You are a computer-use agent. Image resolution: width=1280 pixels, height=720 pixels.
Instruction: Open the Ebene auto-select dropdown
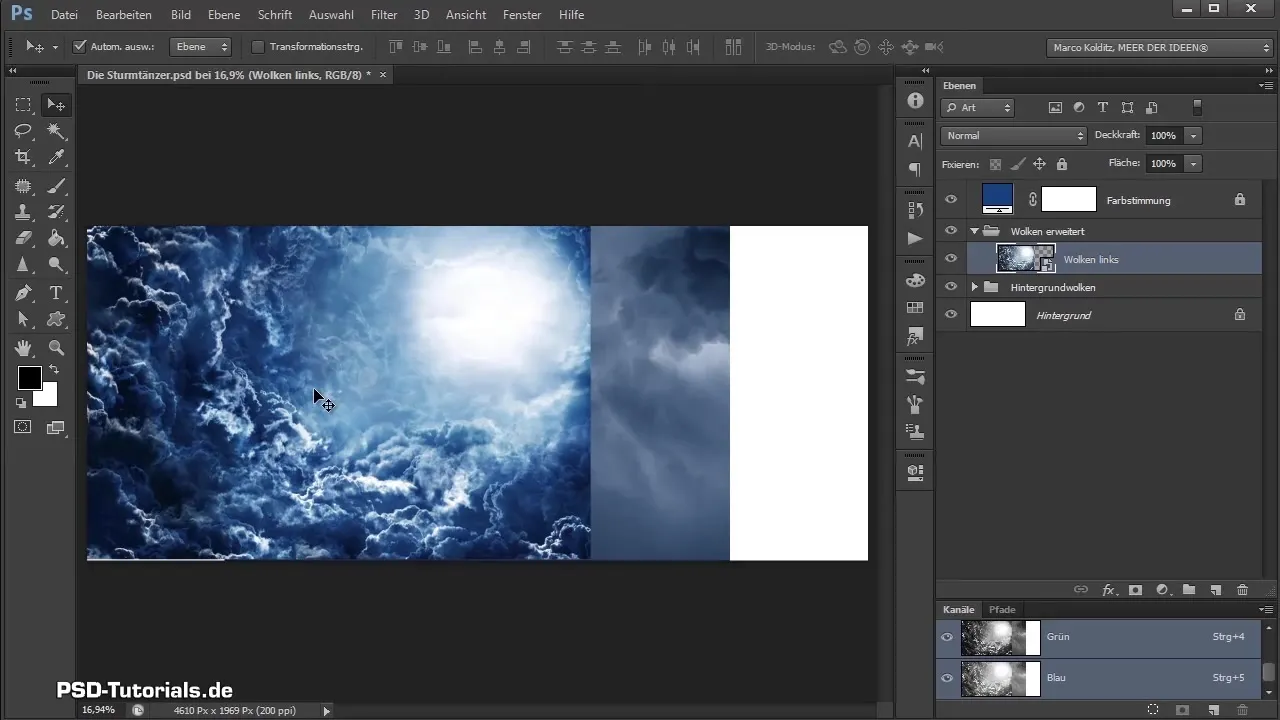(201, 47)
